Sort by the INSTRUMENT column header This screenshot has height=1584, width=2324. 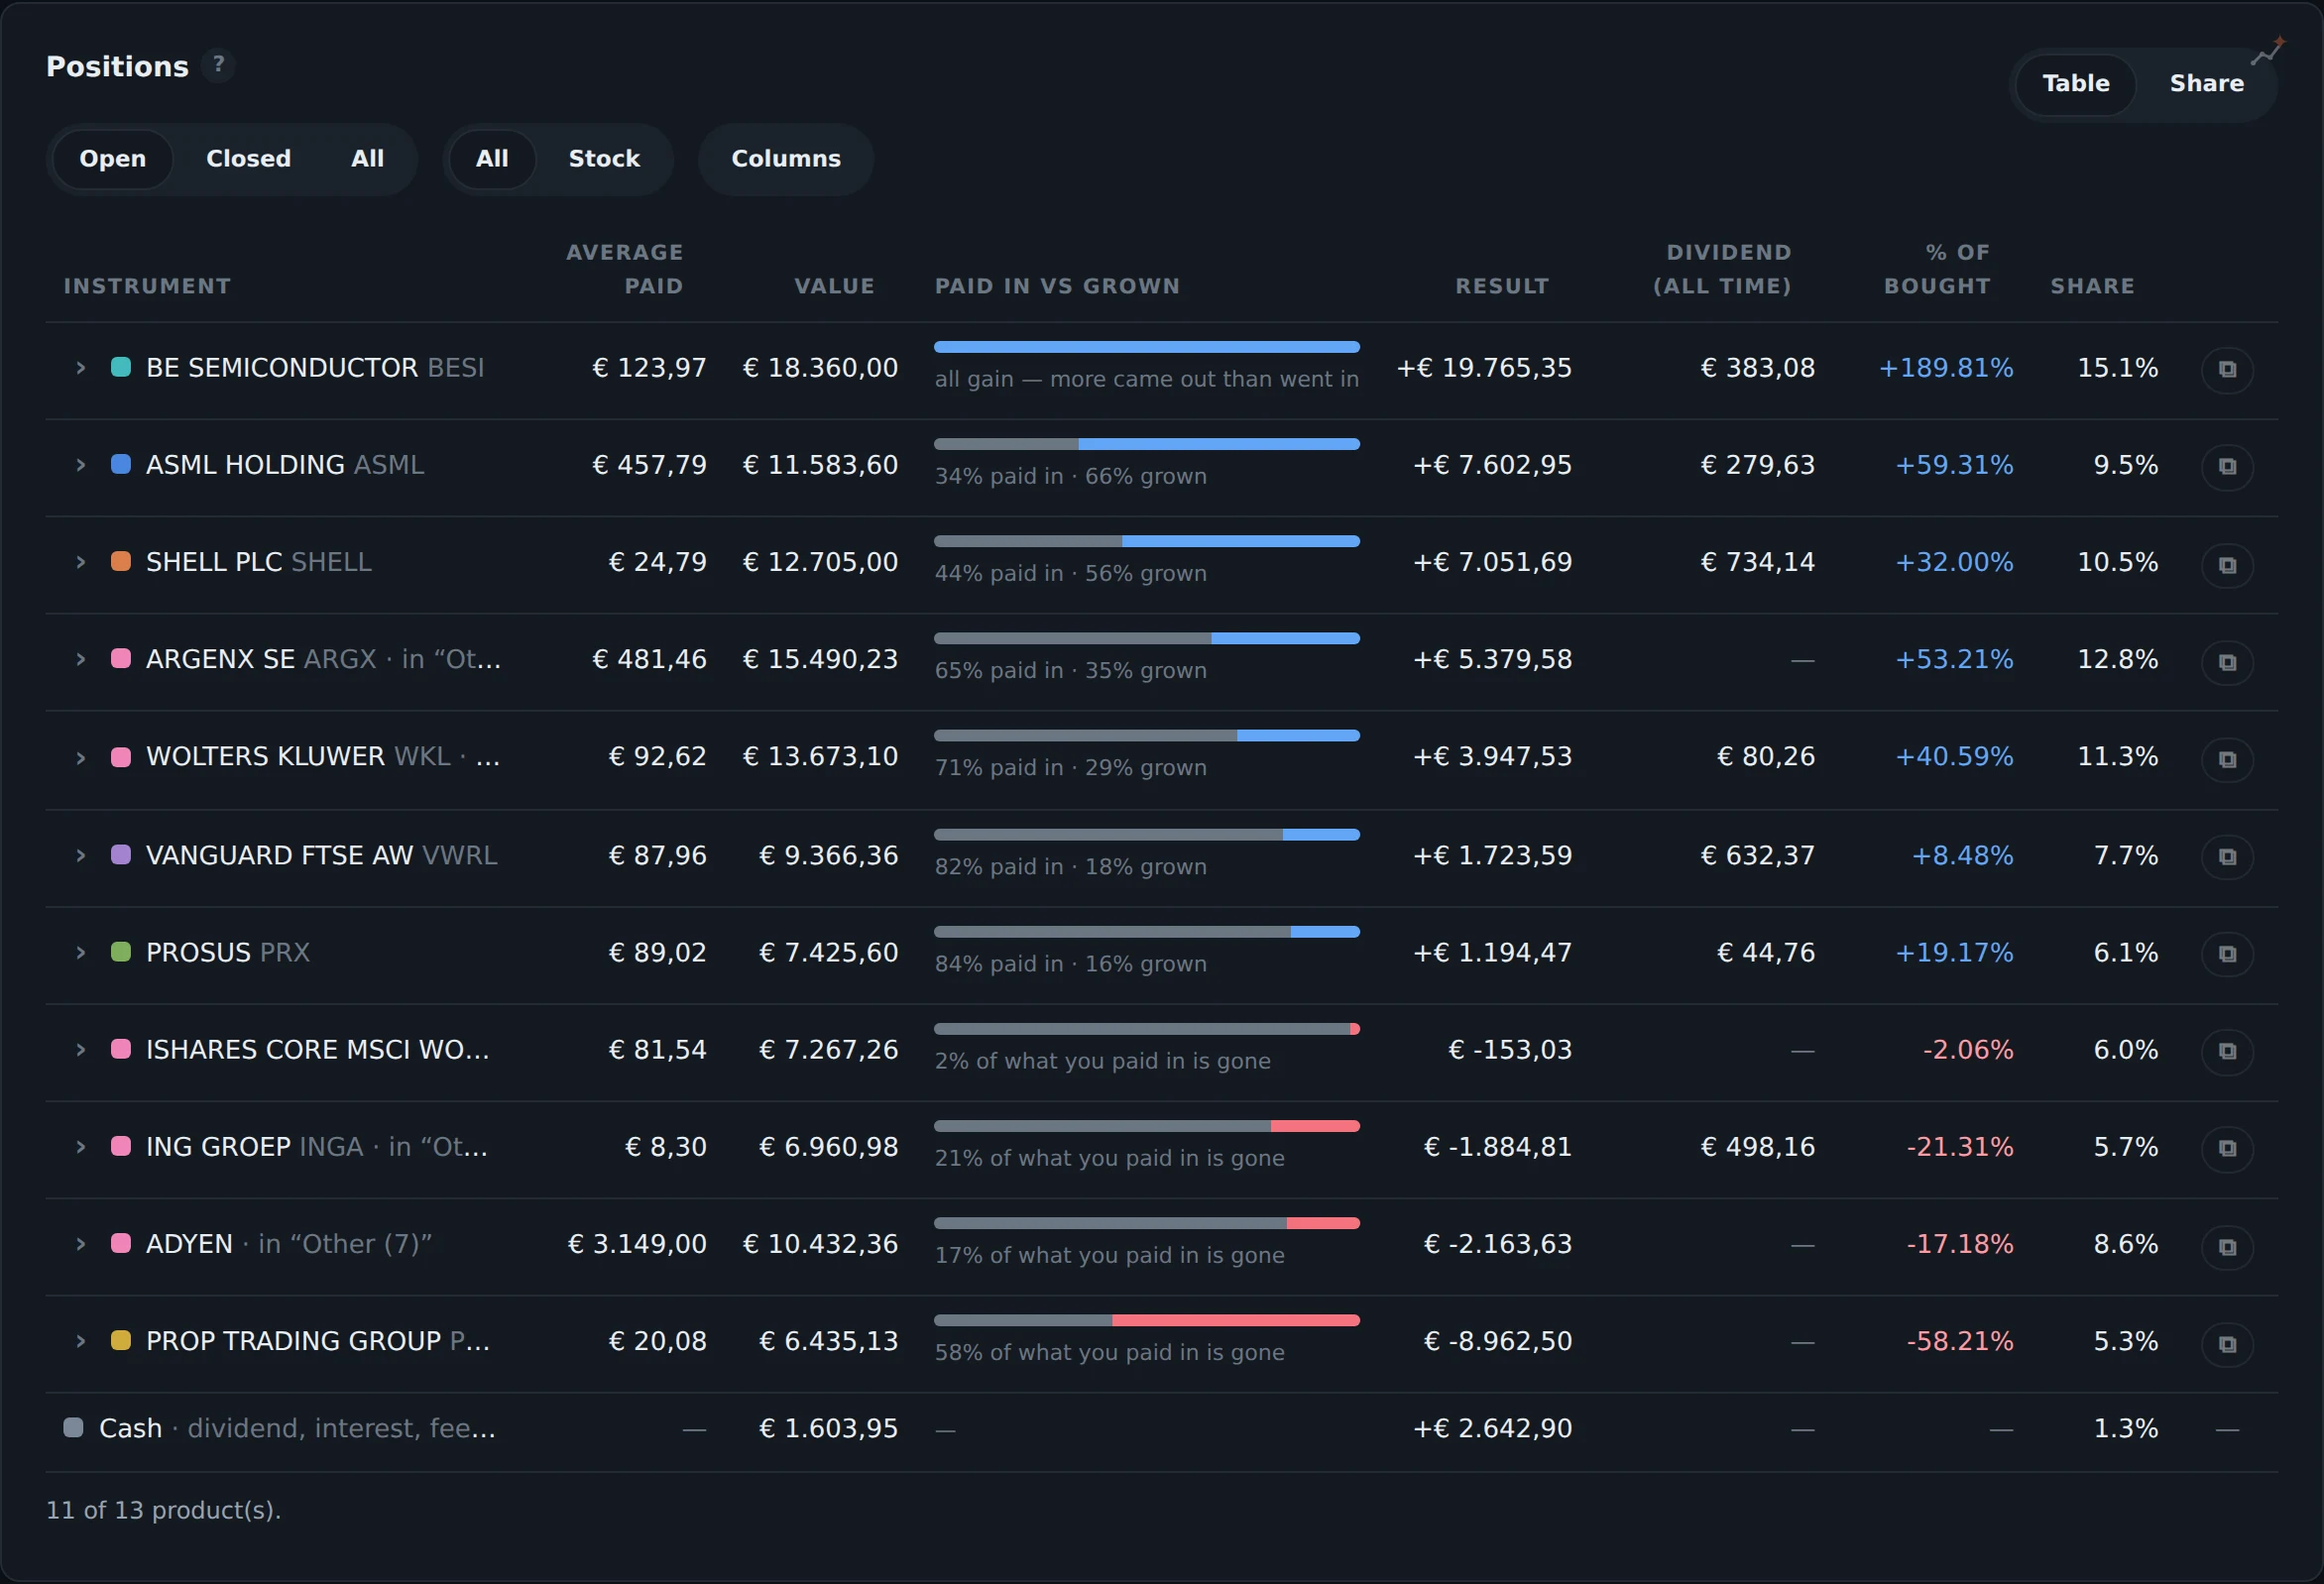tap(147, 287)
